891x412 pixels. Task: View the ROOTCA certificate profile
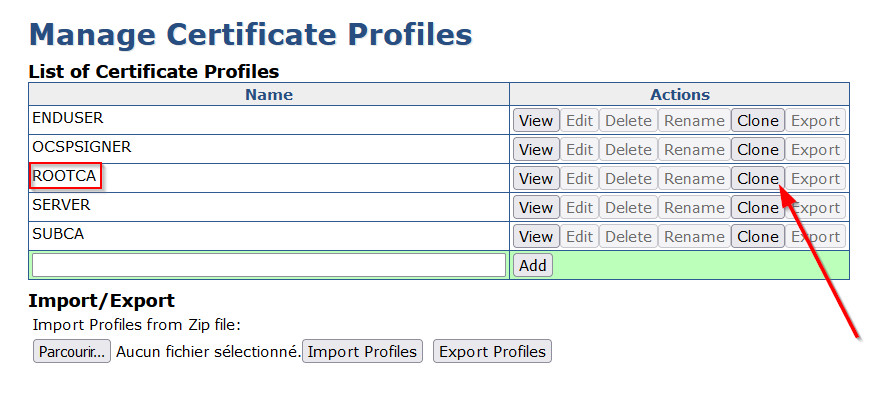tap(536, 178)
